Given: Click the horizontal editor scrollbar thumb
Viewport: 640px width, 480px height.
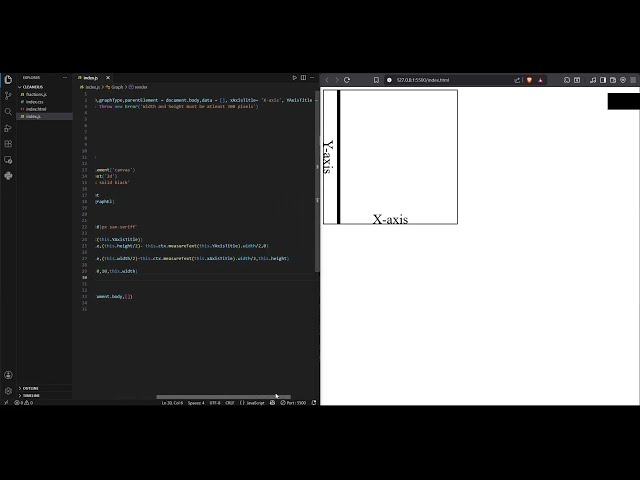Looking at the screenshot, I should pos(223,397).
